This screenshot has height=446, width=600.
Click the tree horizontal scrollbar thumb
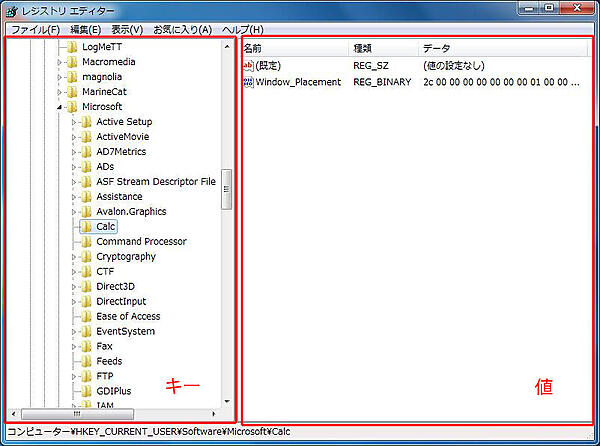click(x=77, y=413)
